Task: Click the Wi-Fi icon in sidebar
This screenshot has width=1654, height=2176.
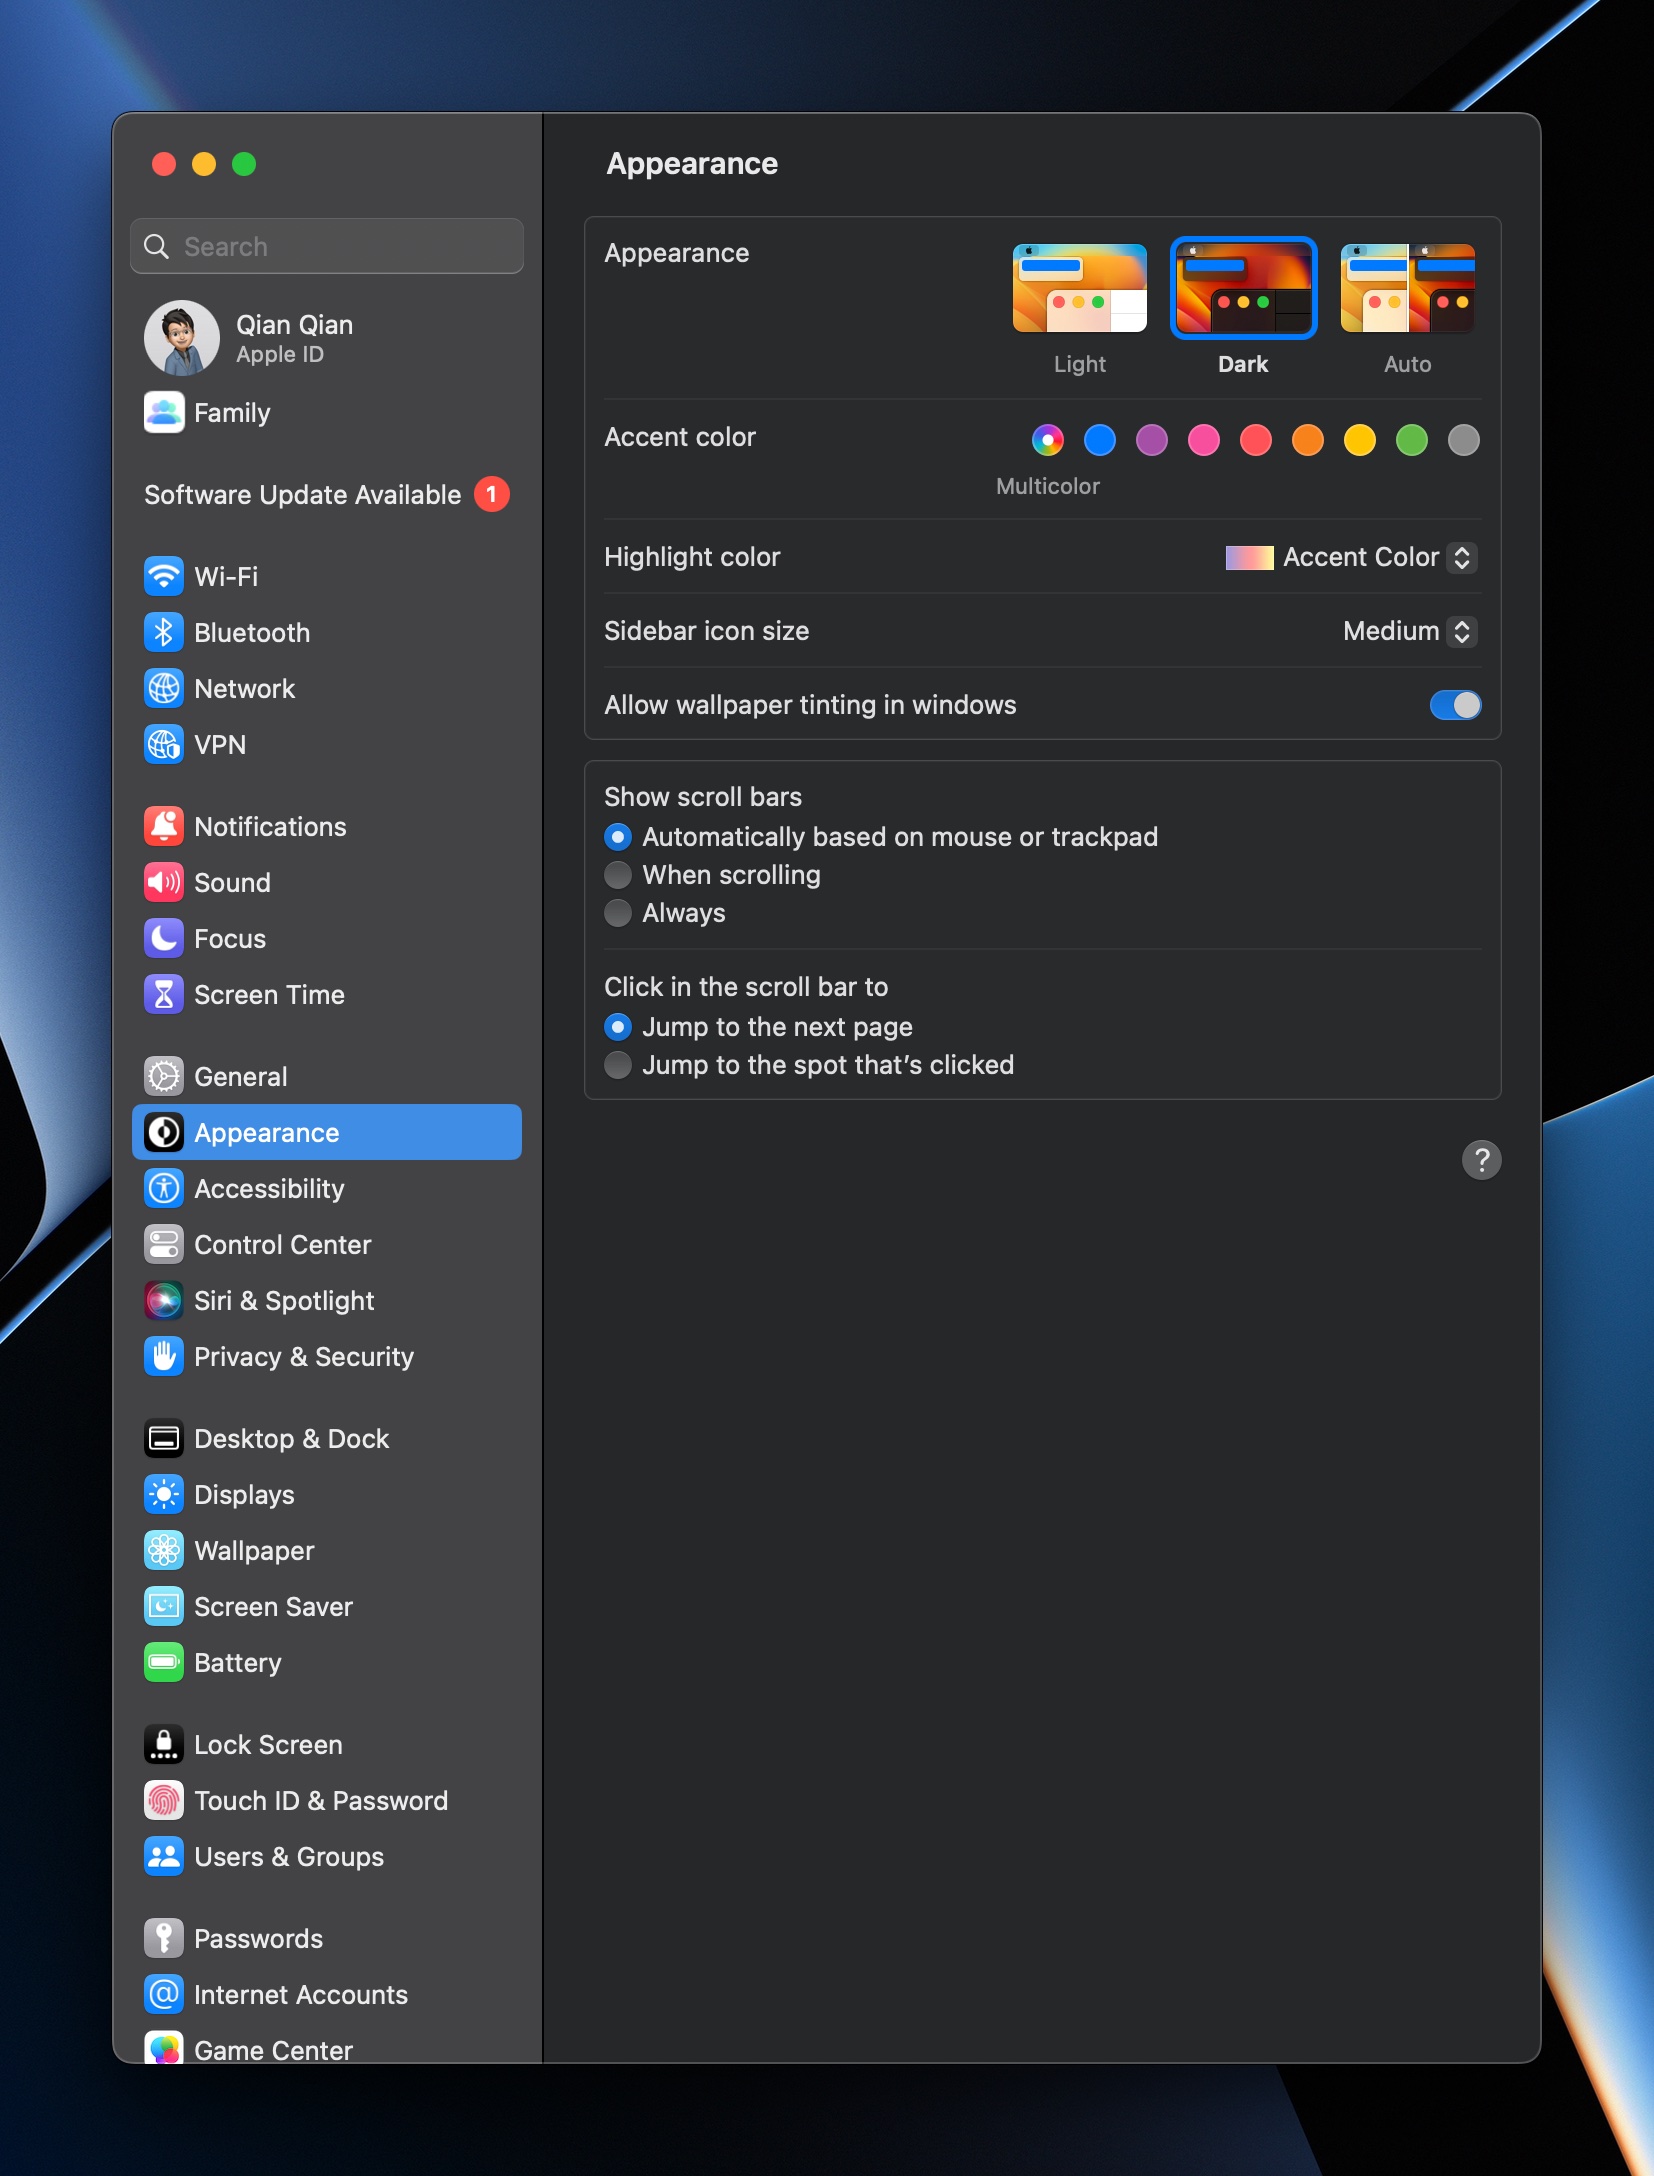Action: coord(163,576)
